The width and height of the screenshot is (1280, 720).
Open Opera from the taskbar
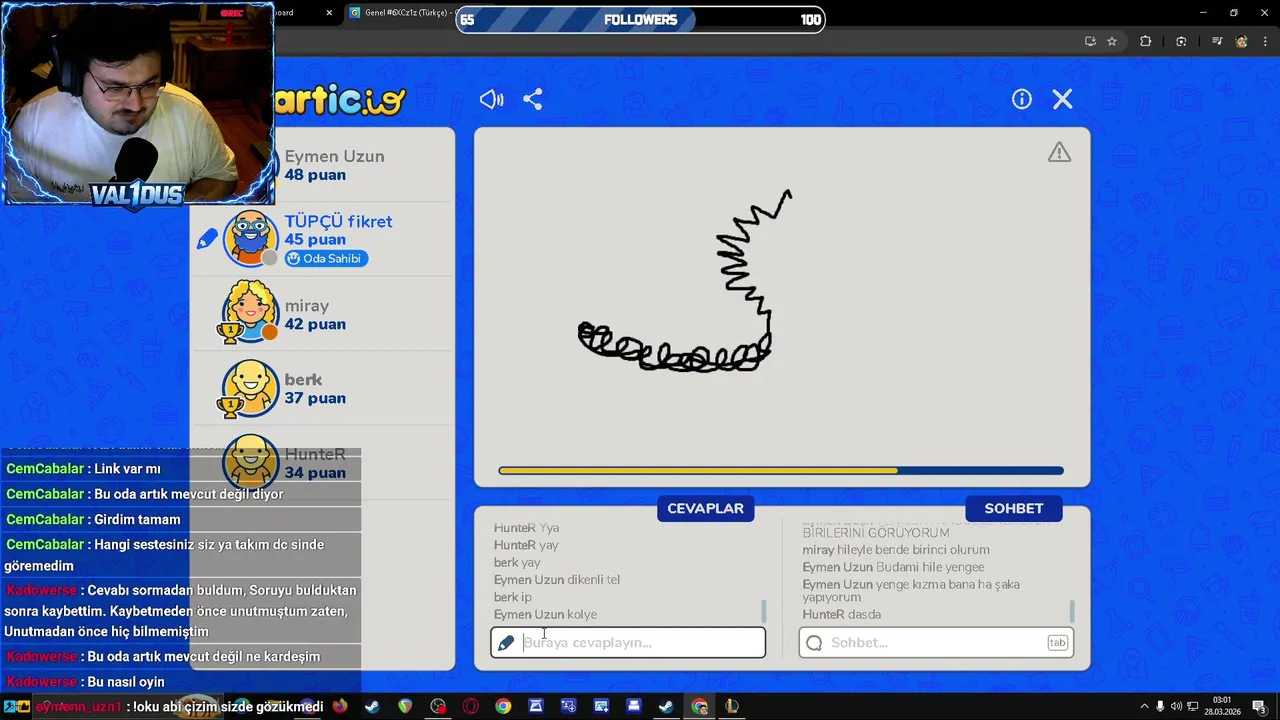pyautogui.click(x=470, y=706)
